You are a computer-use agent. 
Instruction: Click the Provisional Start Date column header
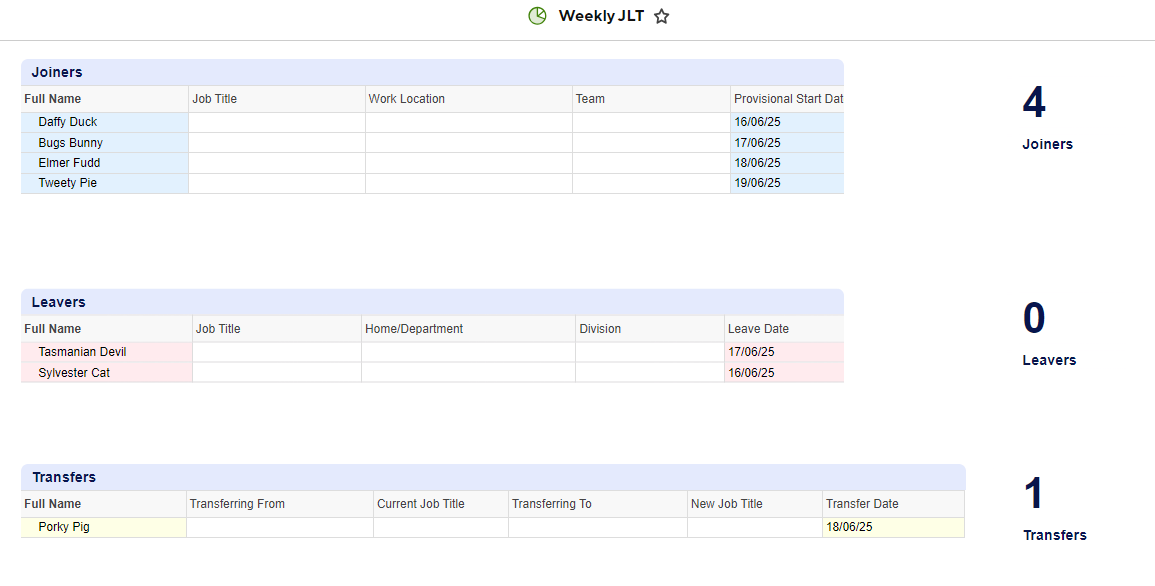click(787, 99)
